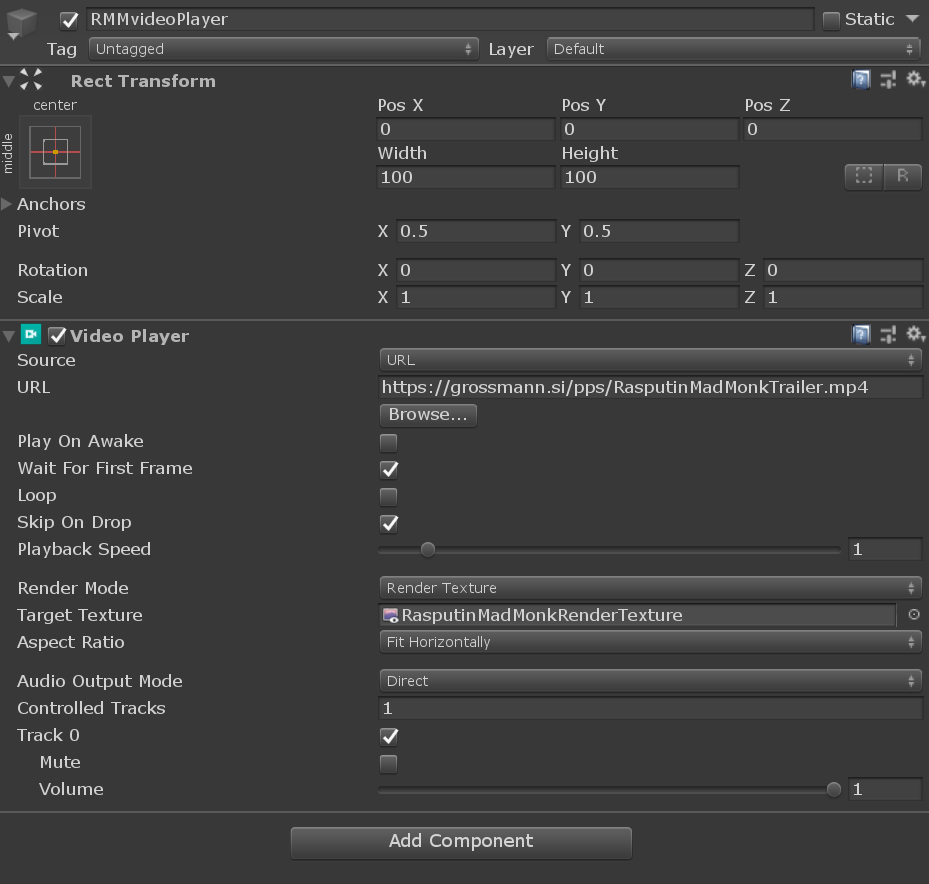Image resolution: width=929 pixels, height=884 pixels.
Task: Expand the Anchors section
Action: point(9,204)
